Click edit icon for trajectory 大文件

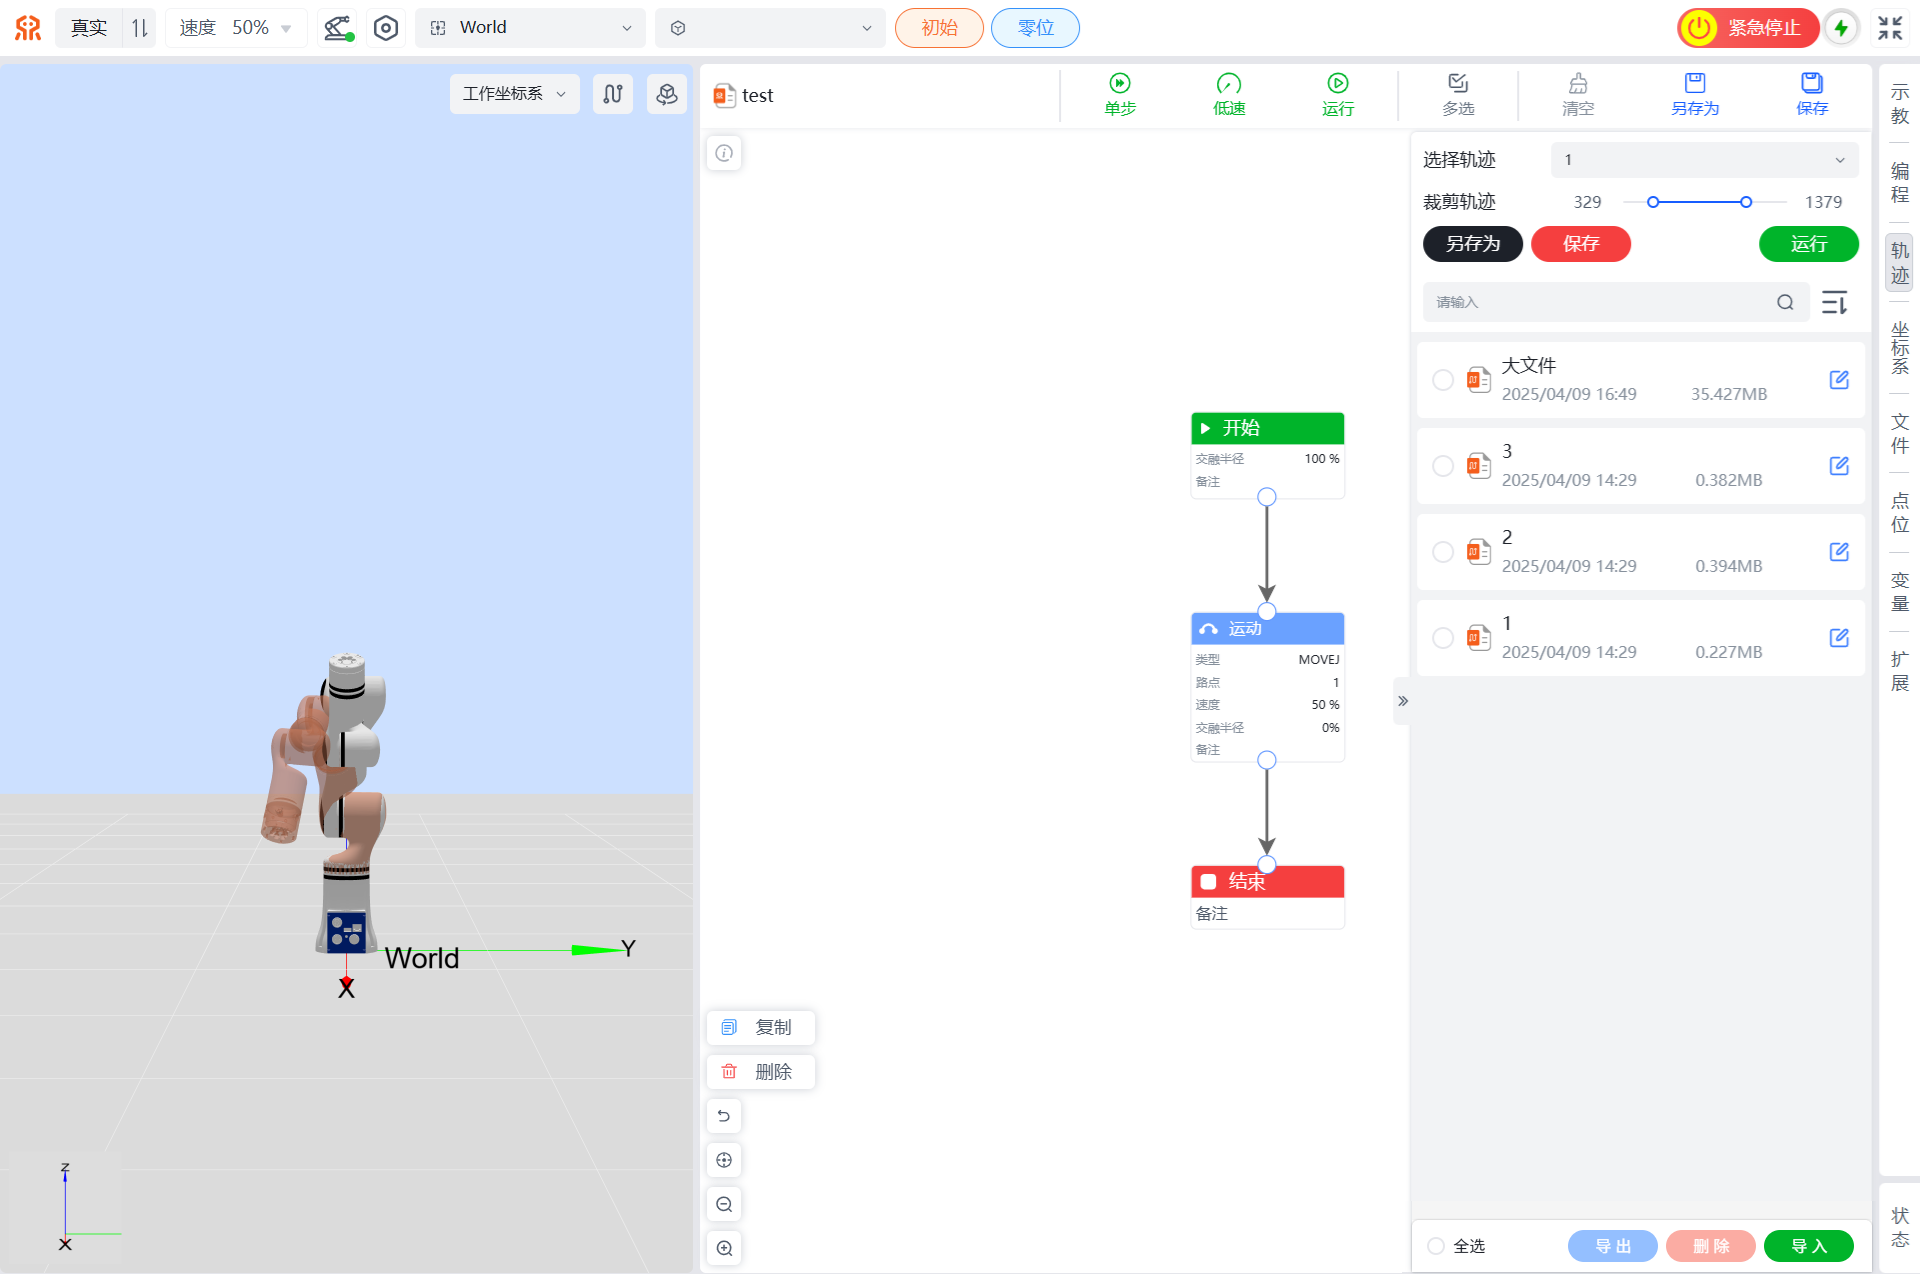(x=1839, y=380)
